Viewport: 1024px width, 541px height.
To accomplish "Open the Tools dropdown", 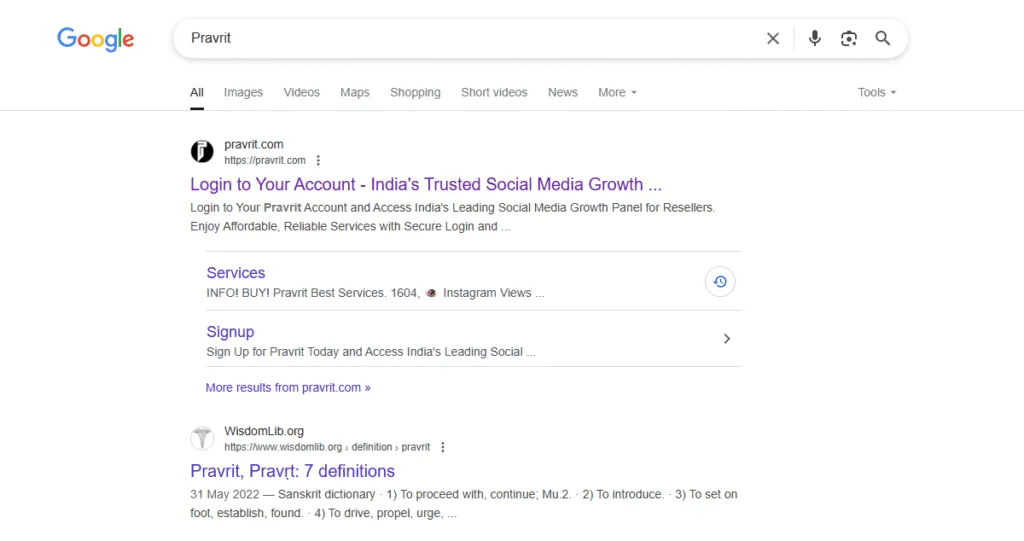I will (x=876, y=92).
